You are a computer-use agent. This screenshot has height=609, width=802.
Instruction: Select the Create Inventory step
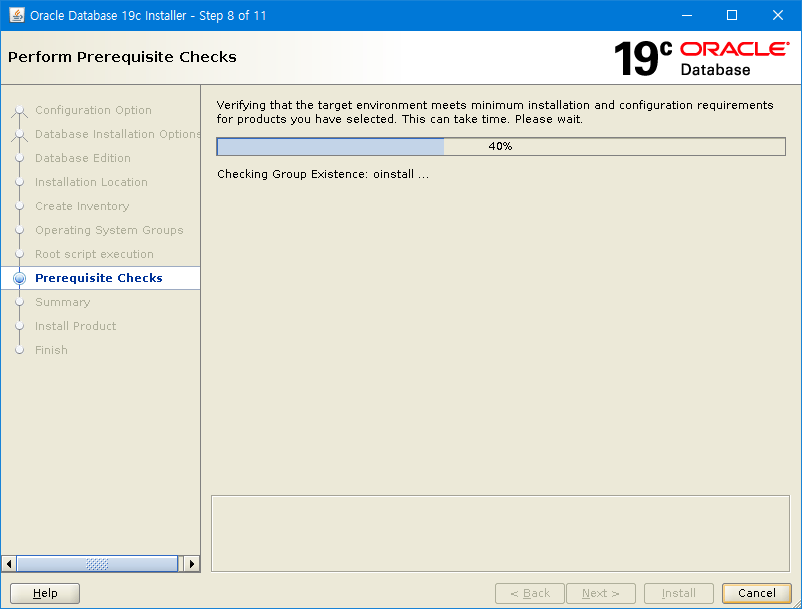coord(82,206)
